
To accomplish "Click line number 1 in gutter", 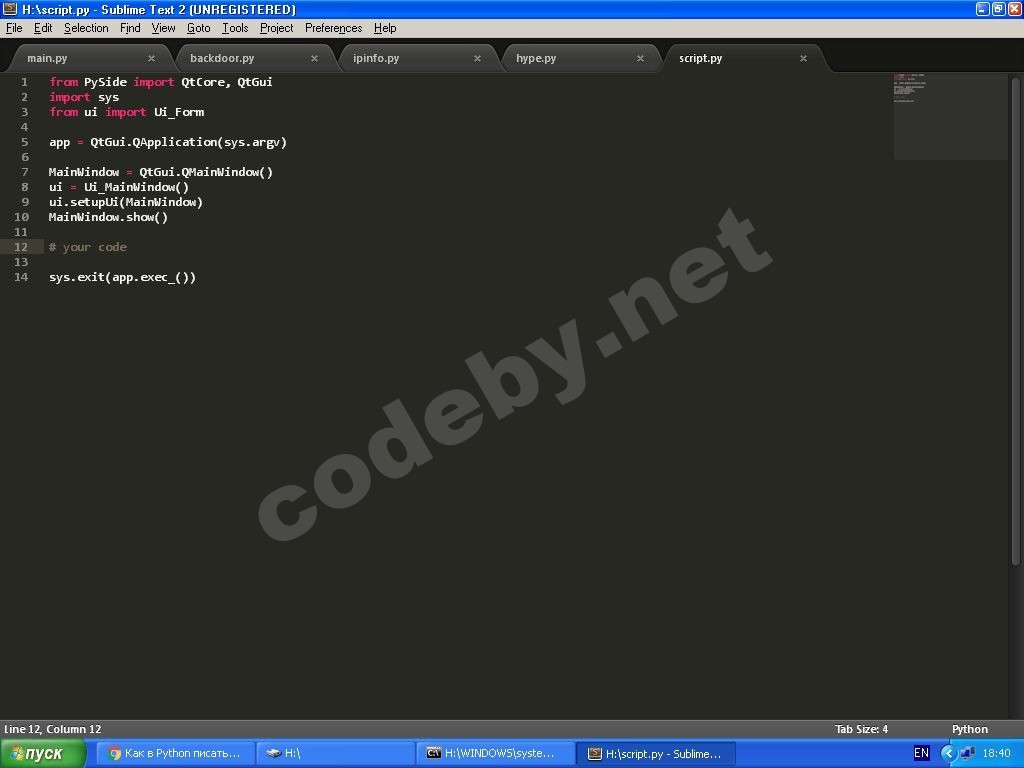I will coord(24,82).
